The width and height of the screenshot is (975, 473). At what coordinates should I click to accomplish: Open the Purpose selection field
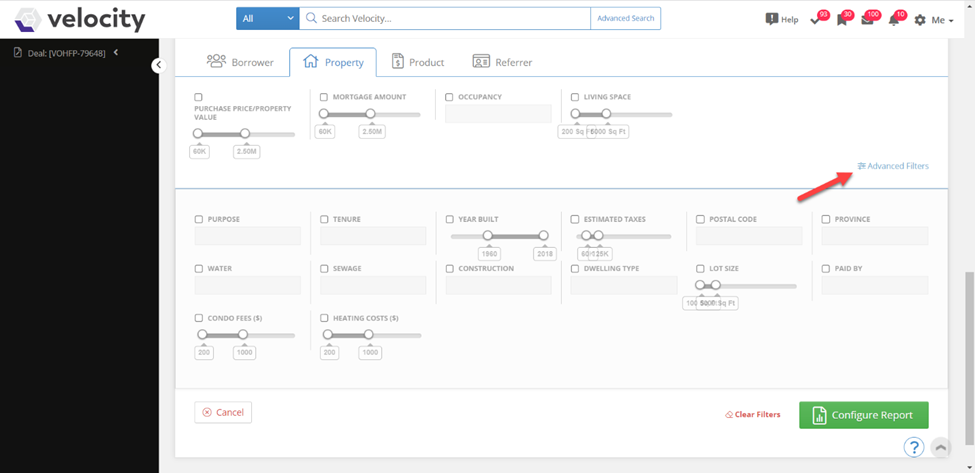(x=247, y=236)
